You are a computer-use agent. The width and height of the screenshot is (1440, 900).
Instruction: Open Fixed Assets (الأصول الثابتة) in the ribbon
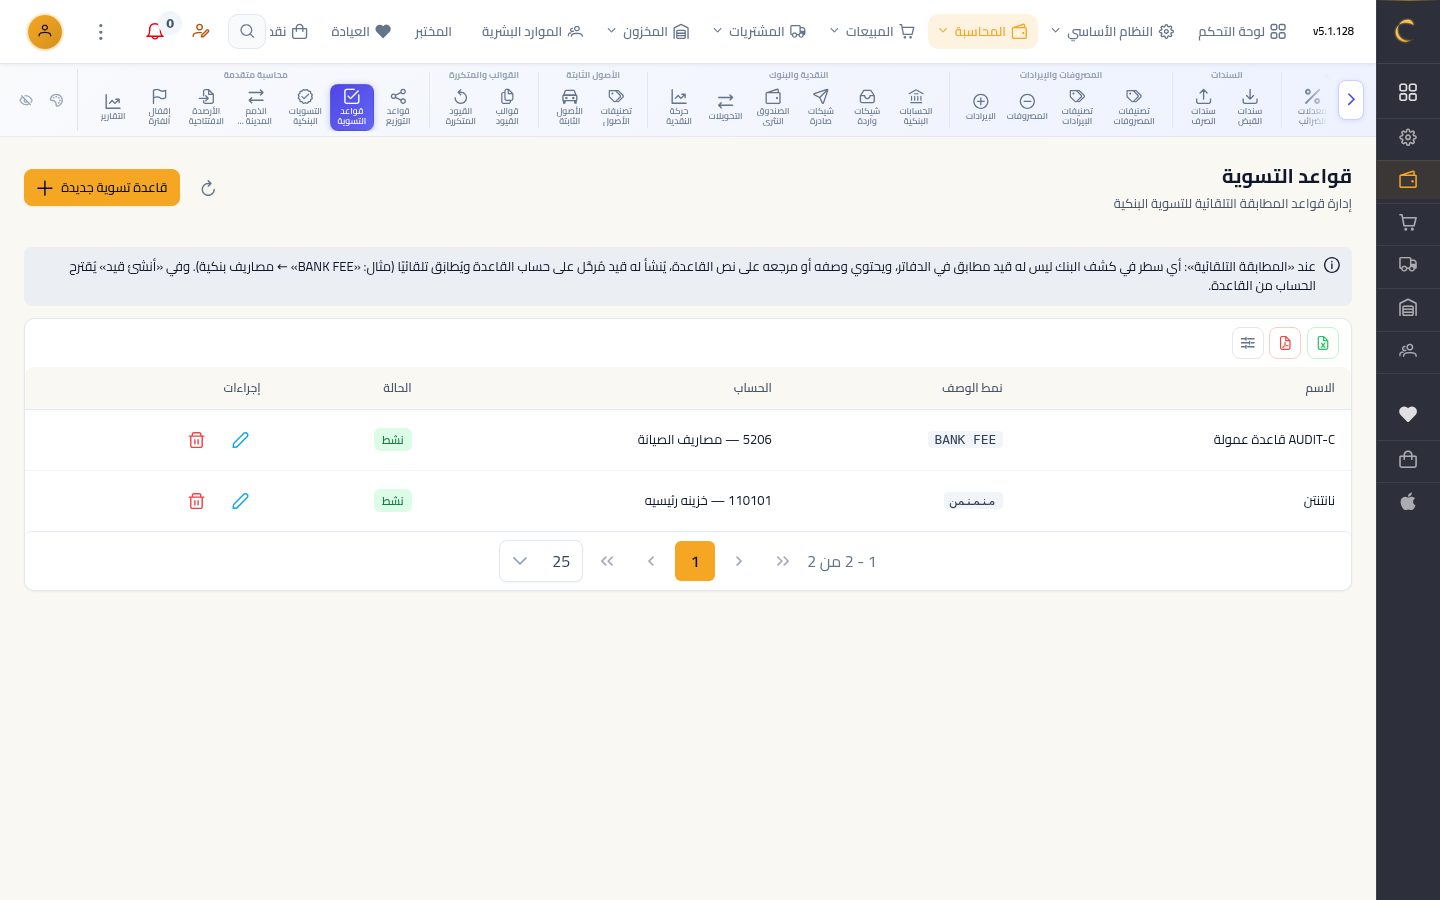(x=570, y=107)
